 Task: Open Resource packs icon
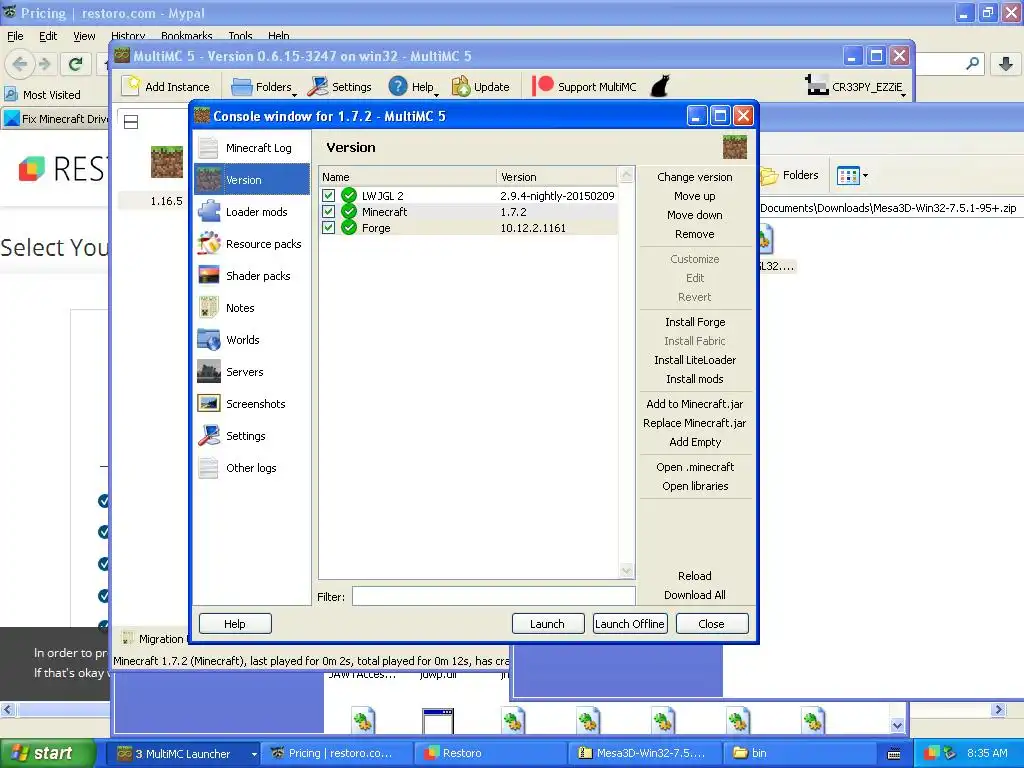click(209, 244)
